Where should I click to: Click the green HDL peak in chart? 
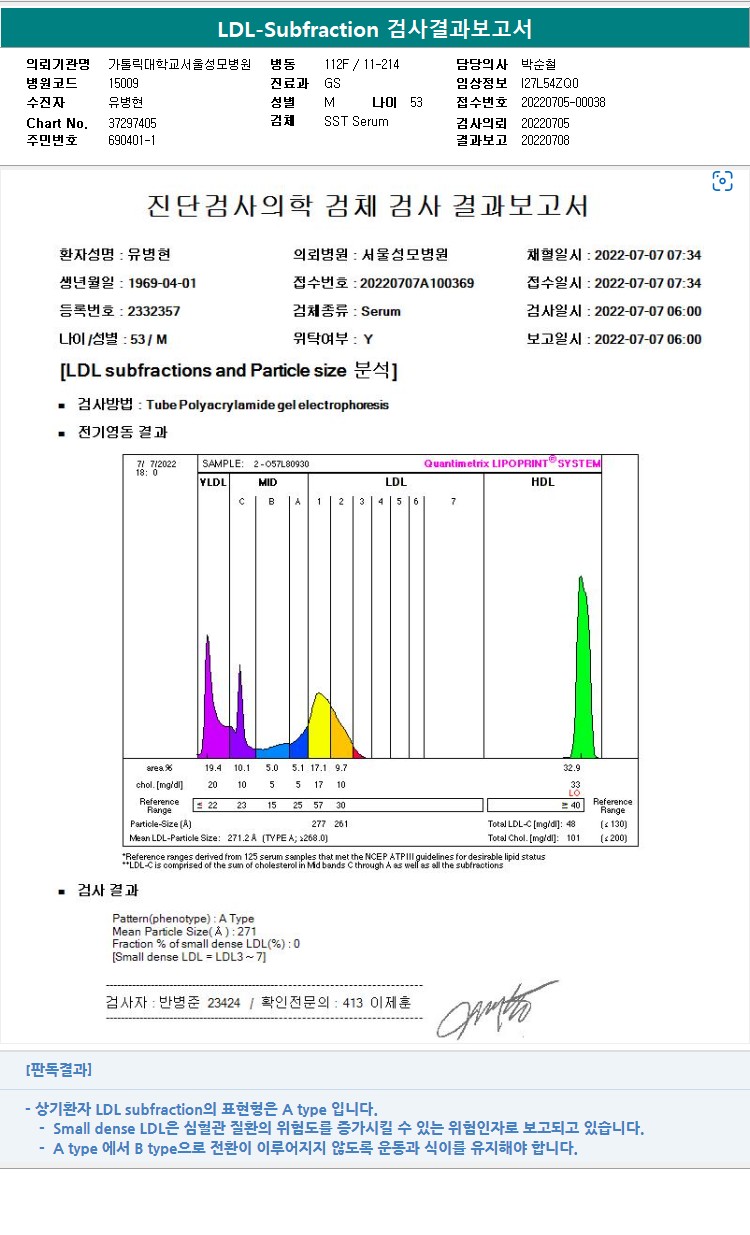pyautogui.click(x=581, y=668)
